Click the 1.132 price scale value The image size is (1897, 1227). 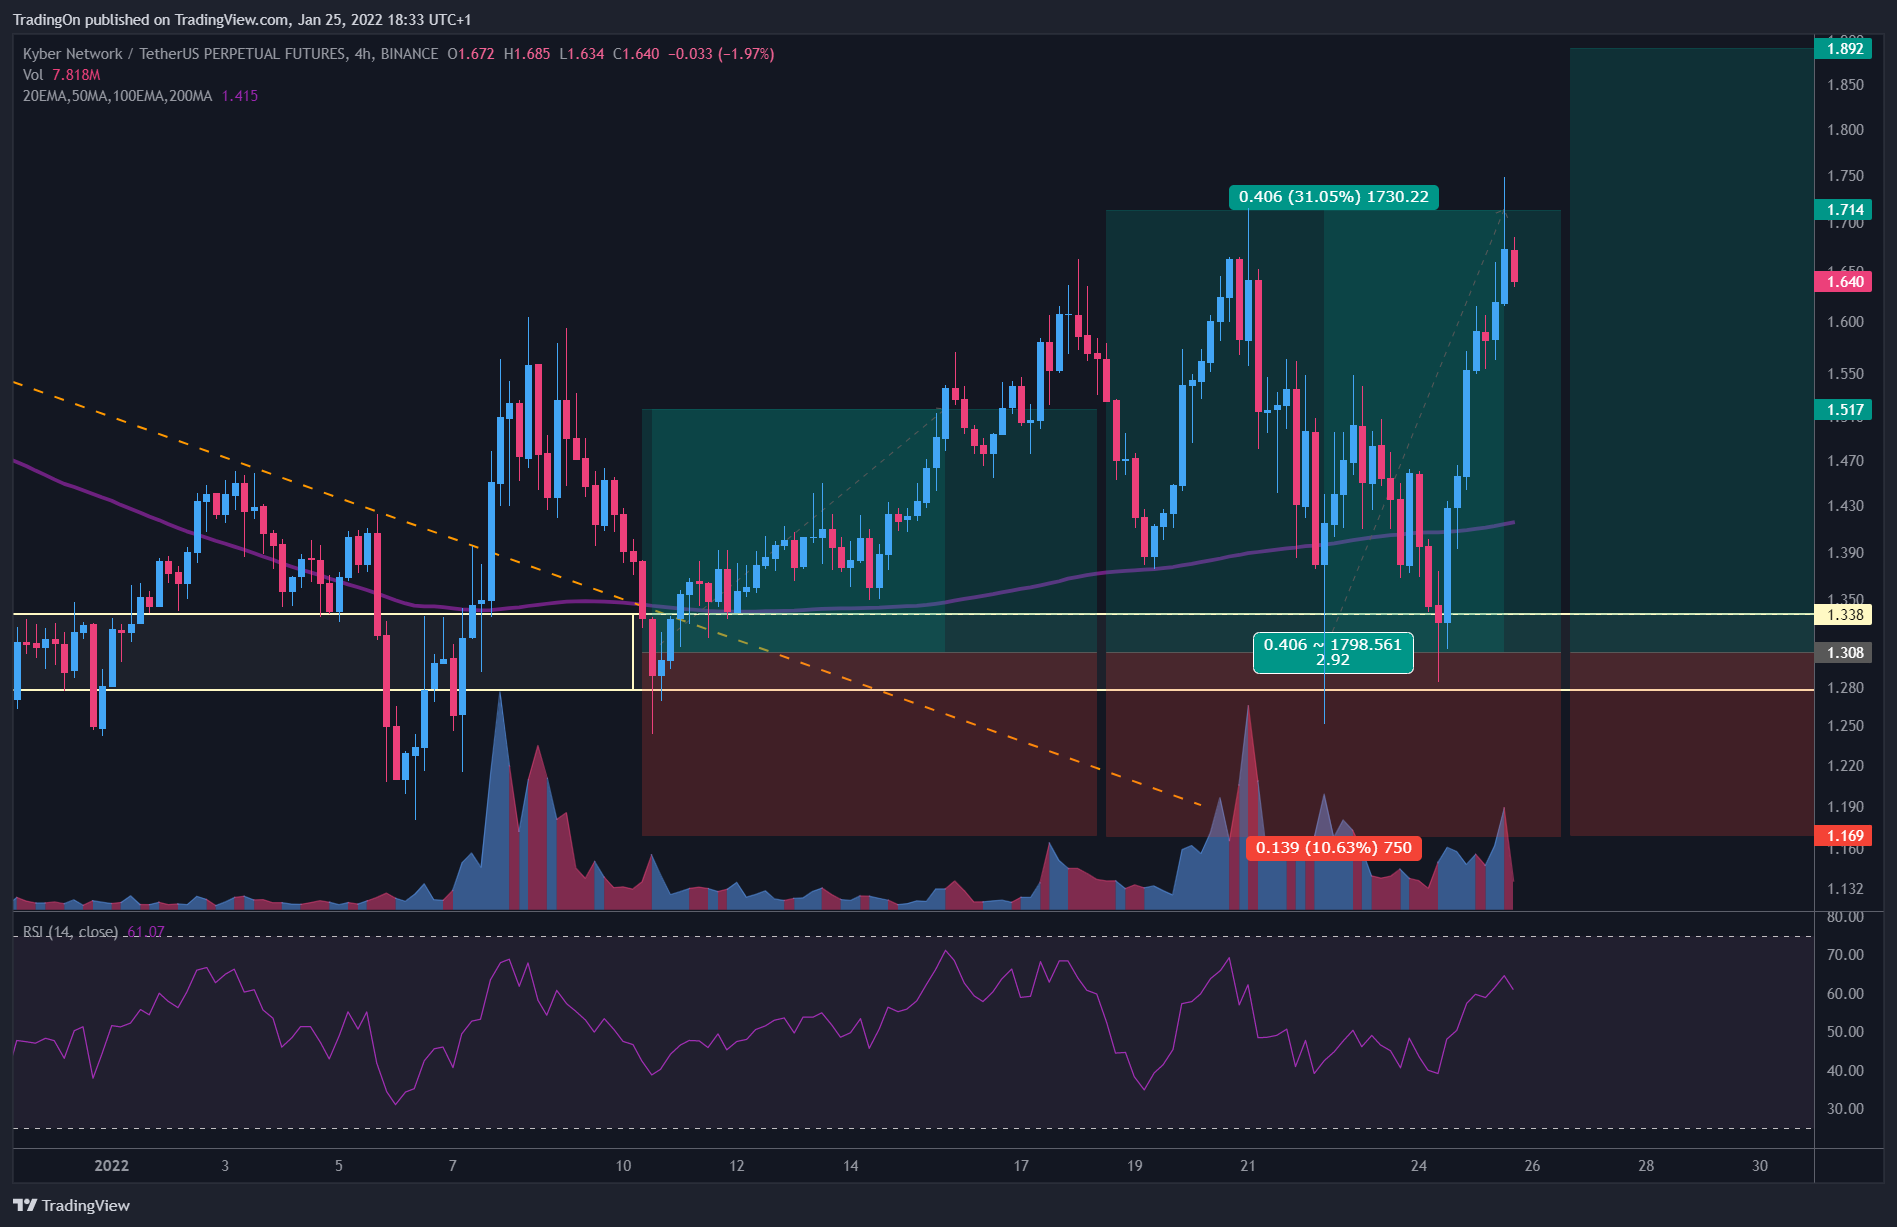[1845, 889]
